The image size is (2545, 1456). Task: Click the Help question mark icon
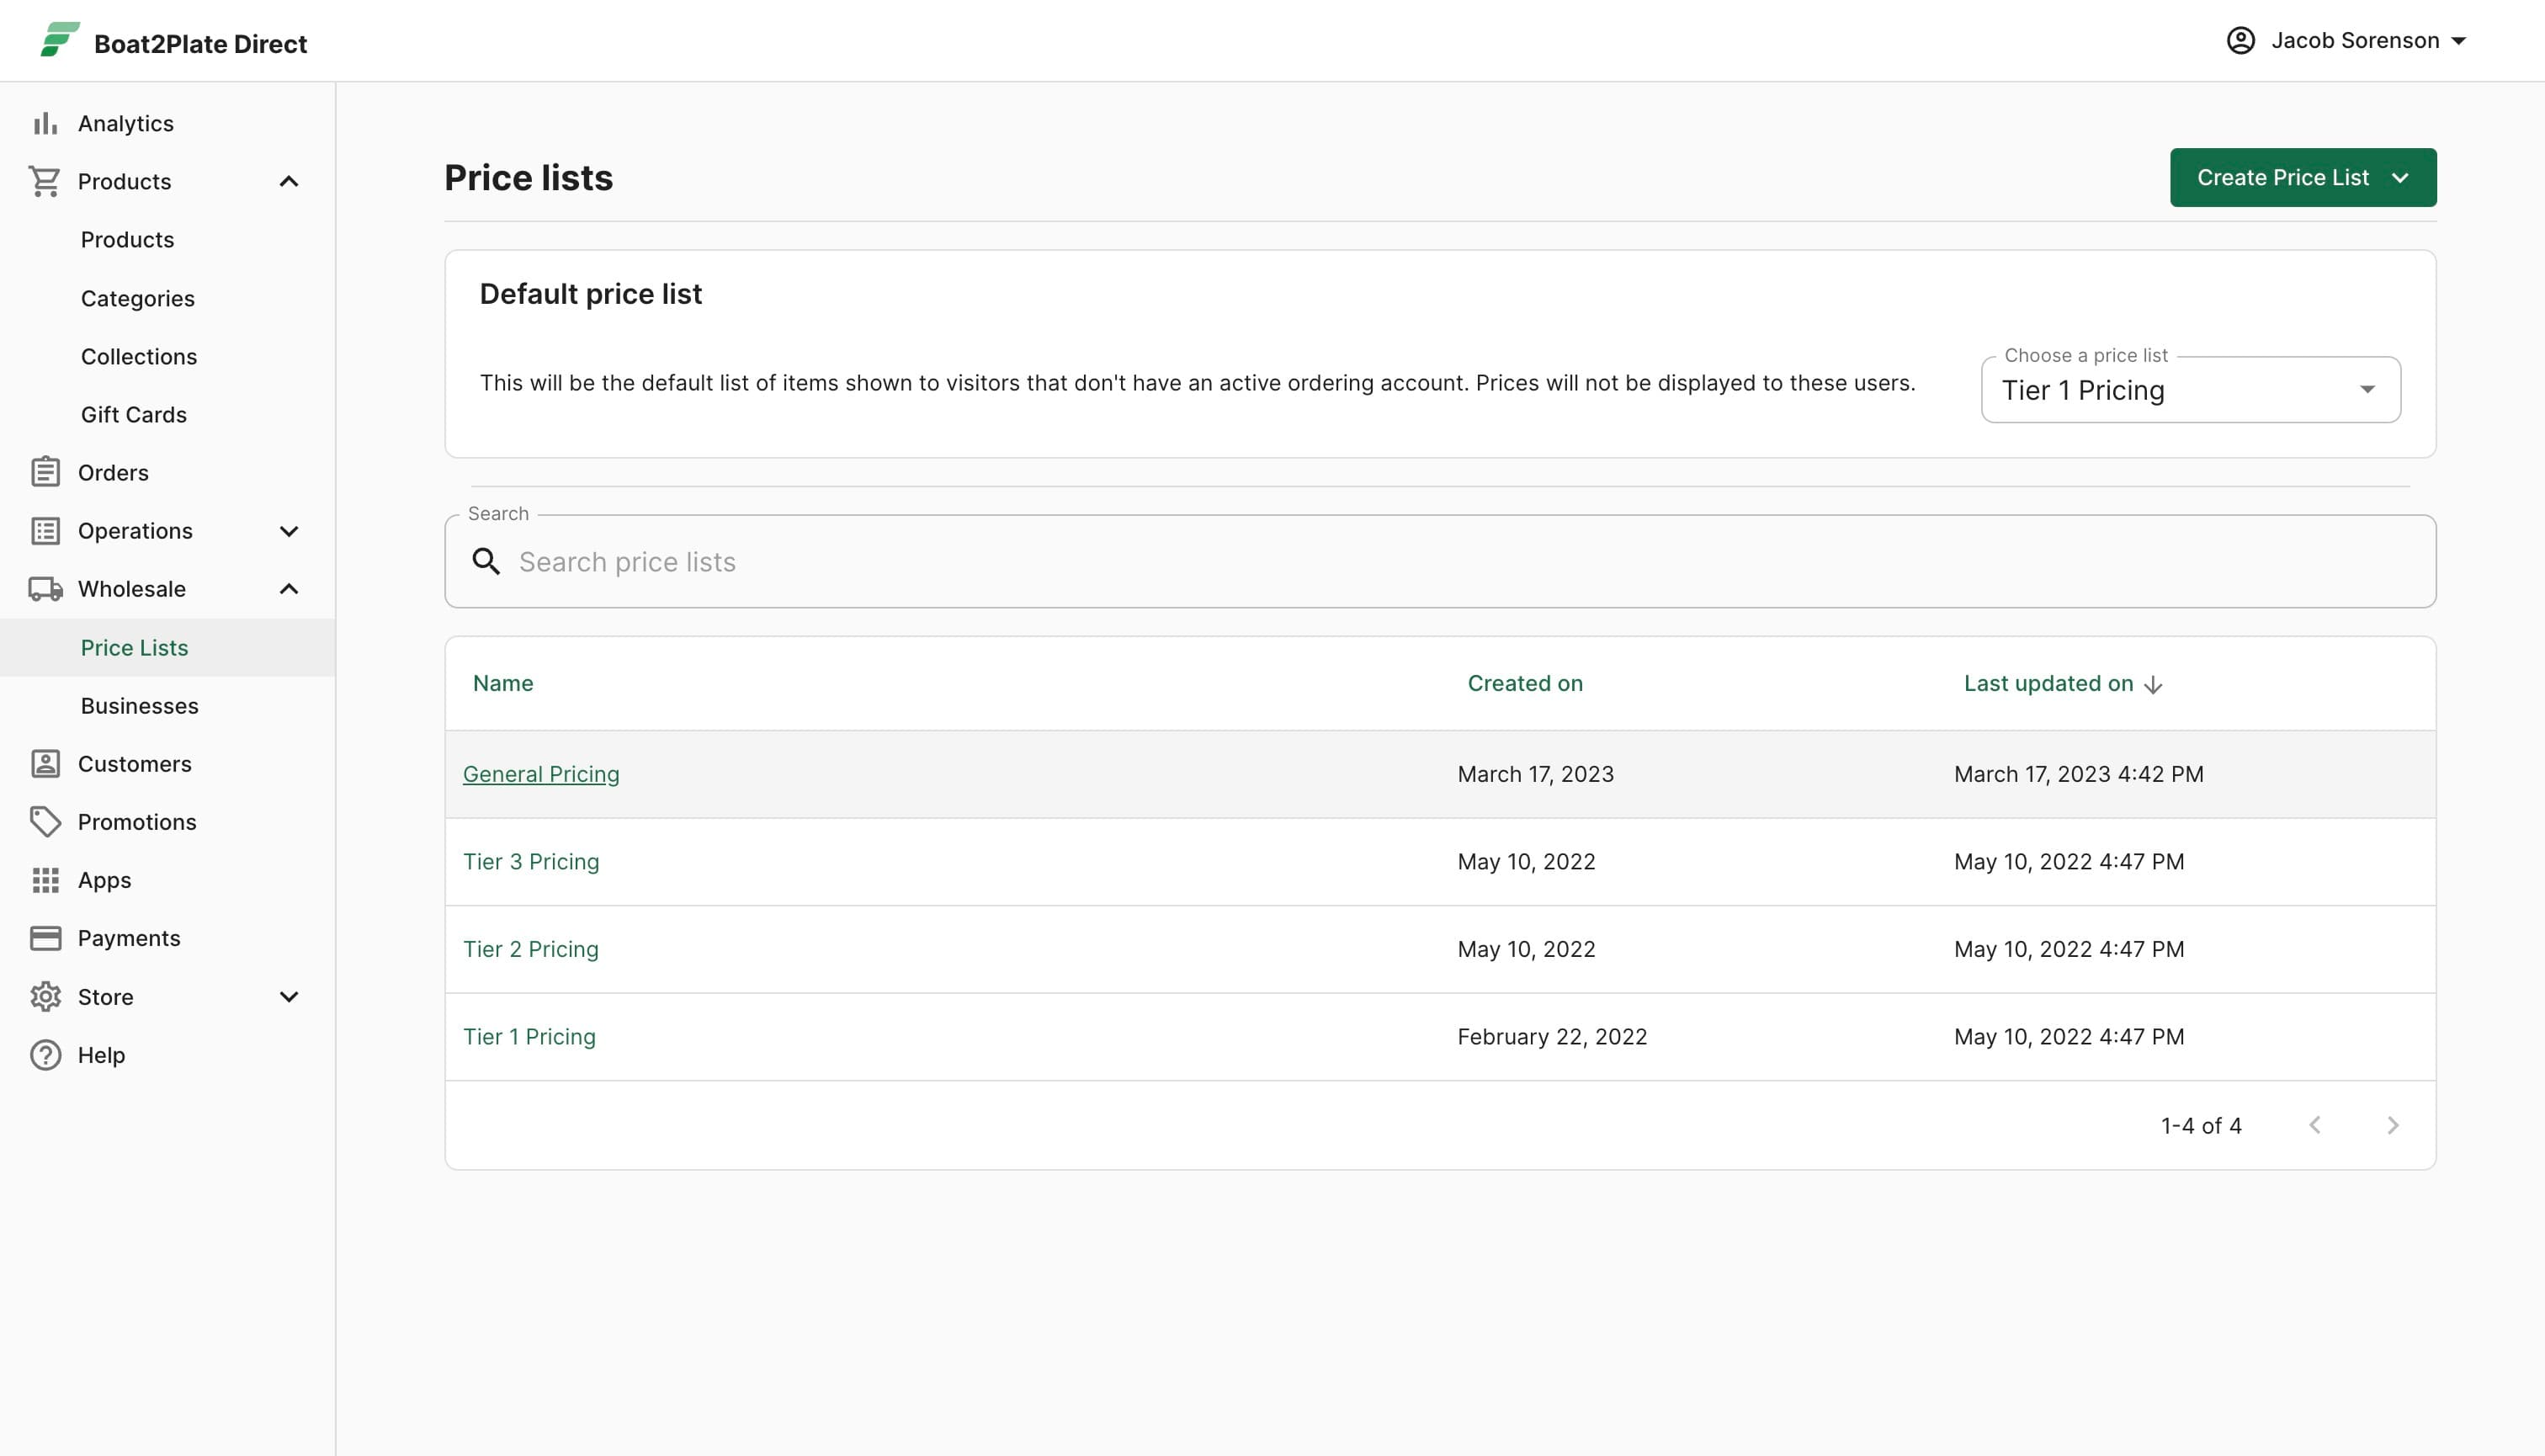(45, 1055)
